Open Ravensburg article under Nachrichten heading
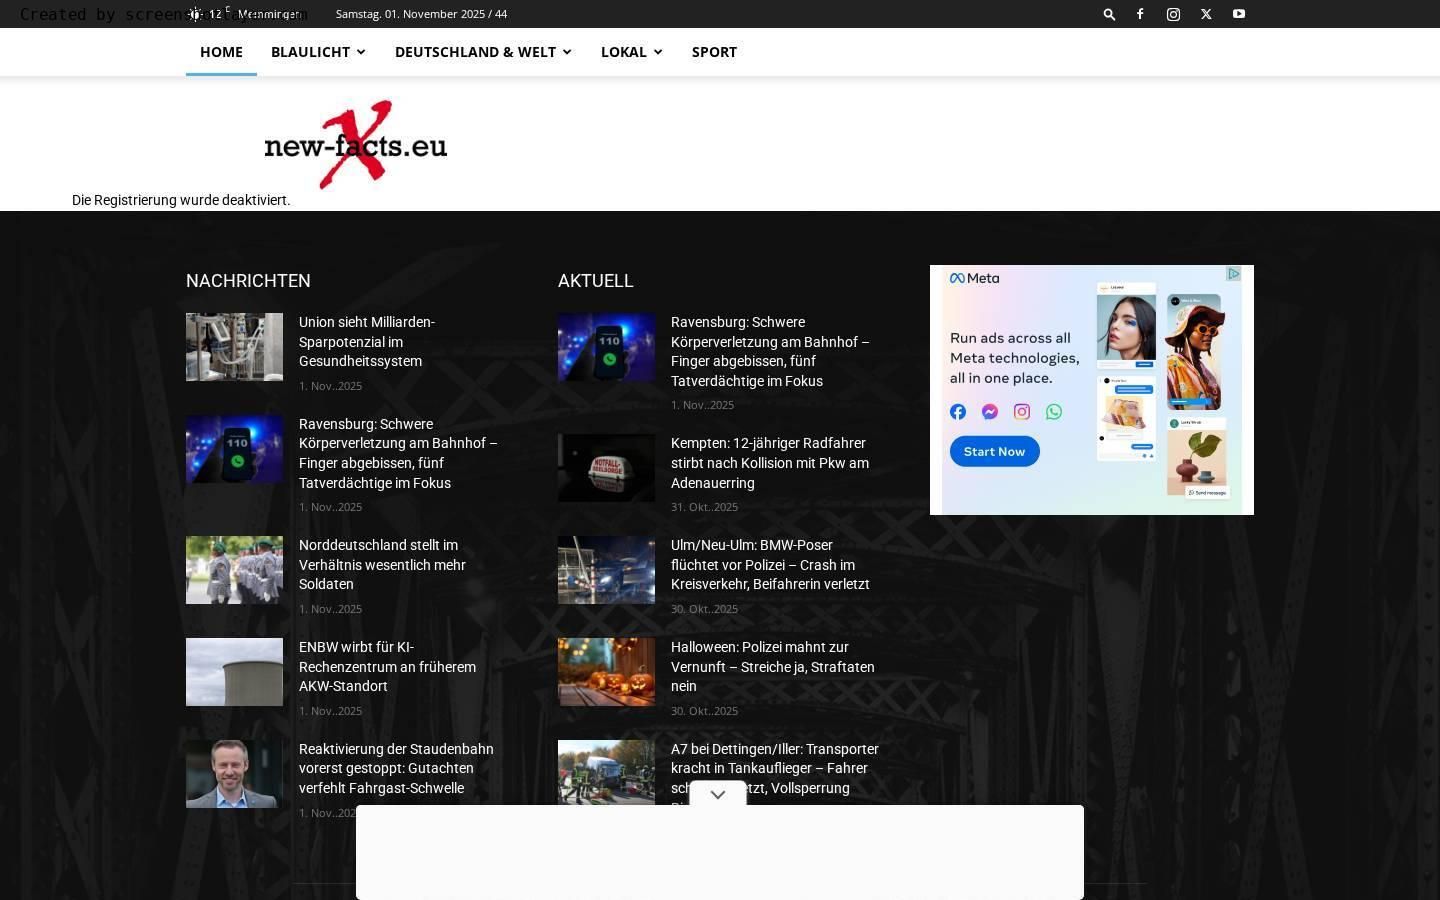1440x900 pixels. tap(398, 453)
